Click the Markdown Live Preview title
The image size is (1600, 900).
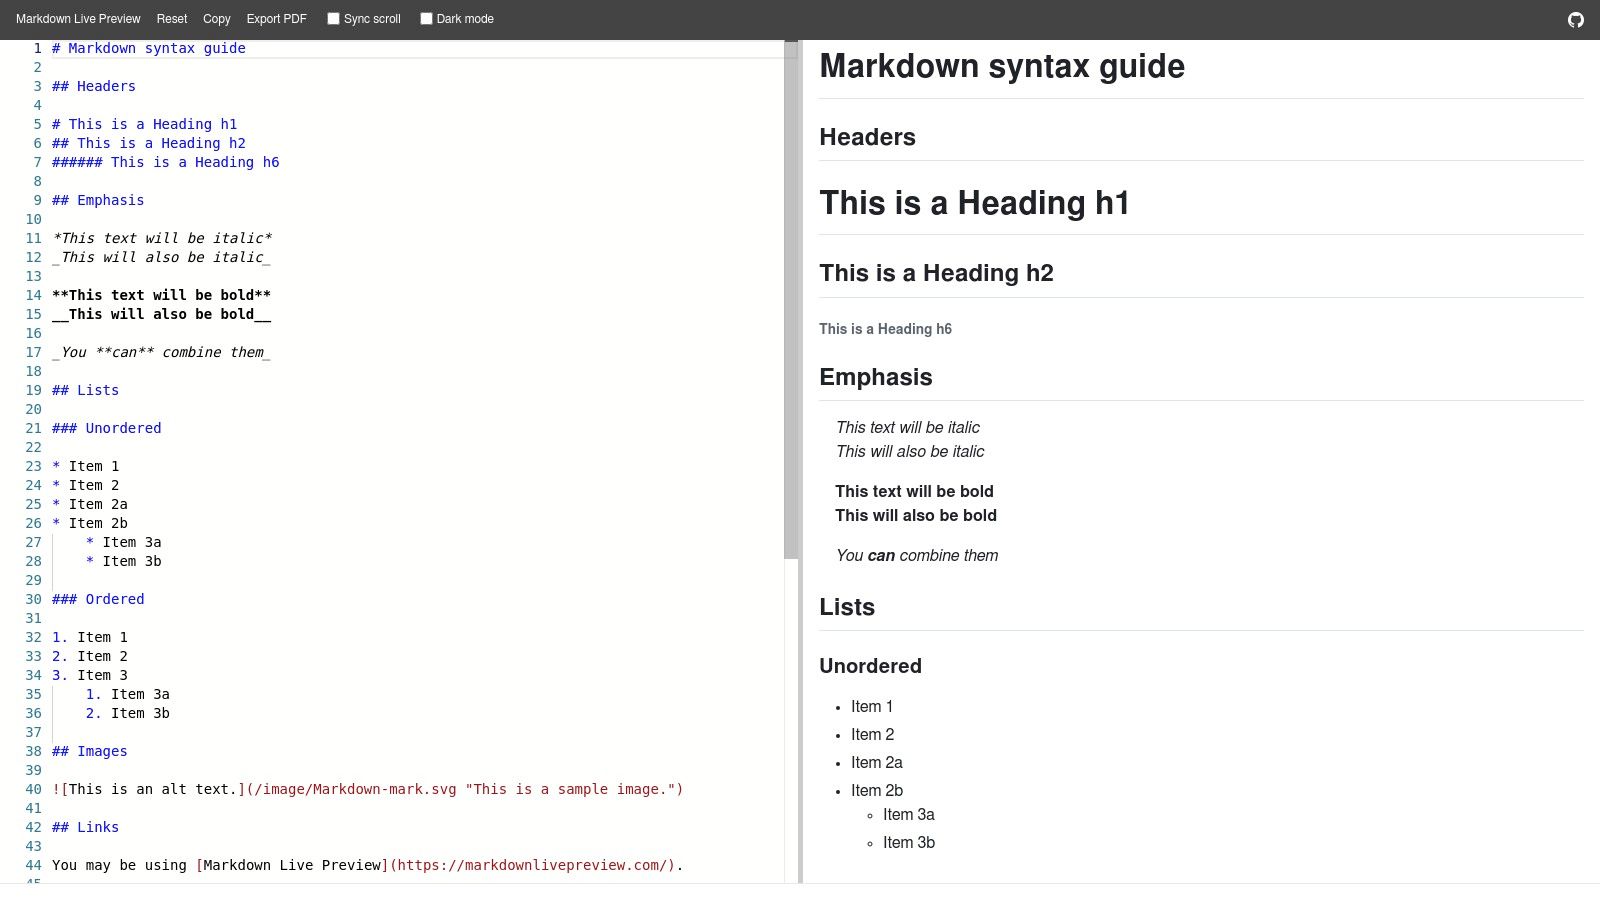pos(77,19)
